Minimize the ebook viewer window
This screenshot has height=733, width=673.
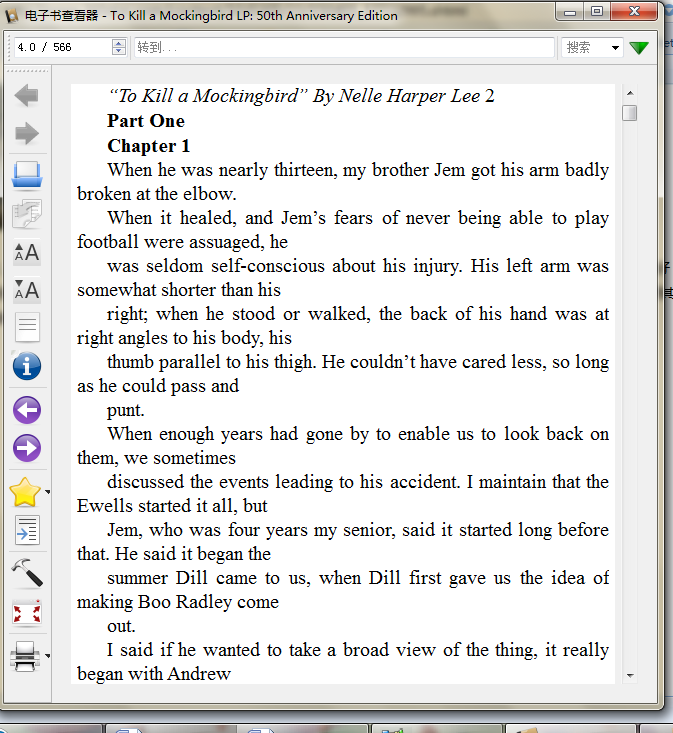click(x=570, y=12)
